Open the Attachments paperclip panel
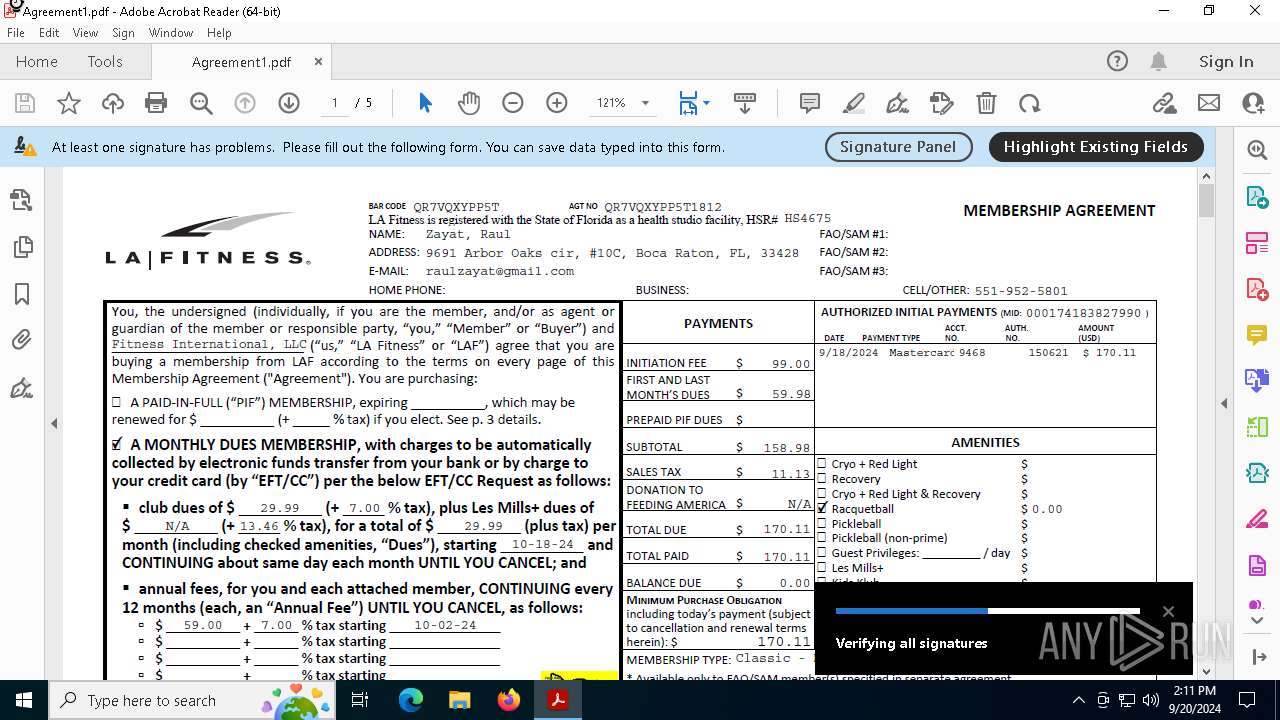This screenshot has width=1280, height=720. coord(22,341)
